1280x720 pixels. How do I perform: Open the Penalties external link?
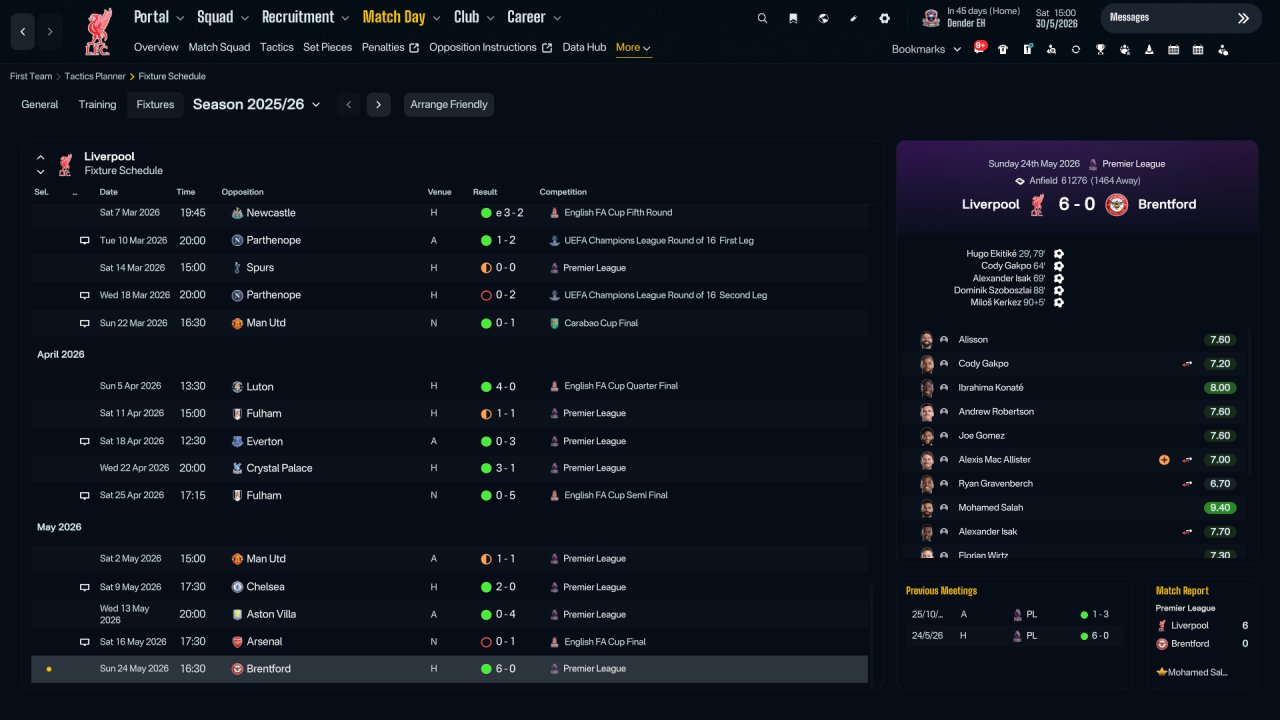coord(390,47)
